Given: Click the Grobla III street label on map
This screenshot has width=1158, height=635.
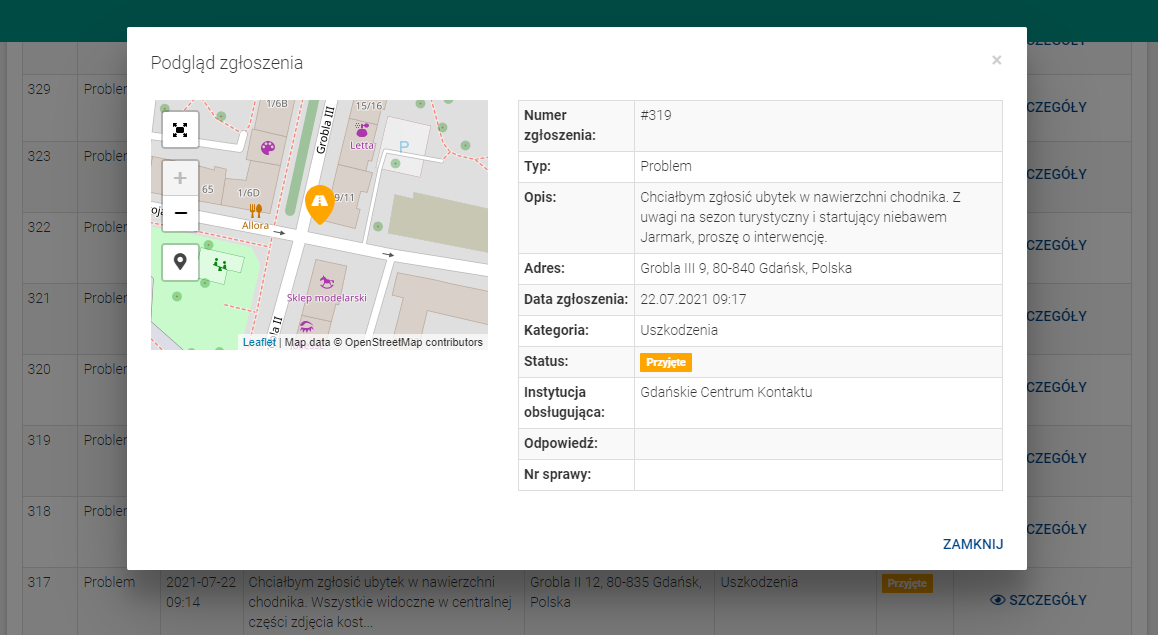Looking at the screenshot, I should click(x=325, y=130).
